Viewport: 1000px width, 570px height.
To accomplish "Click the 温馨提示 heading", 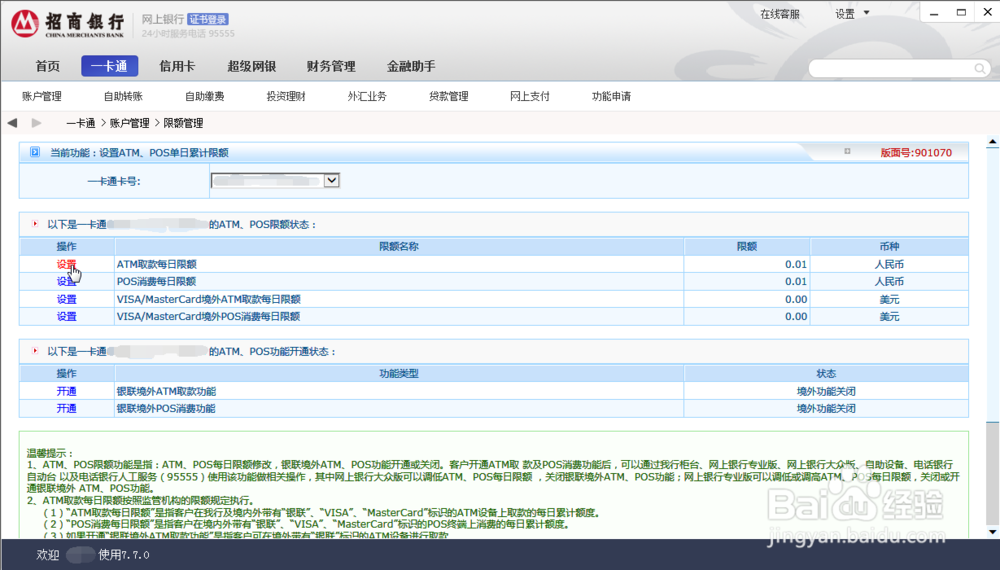I will point(50,453).
